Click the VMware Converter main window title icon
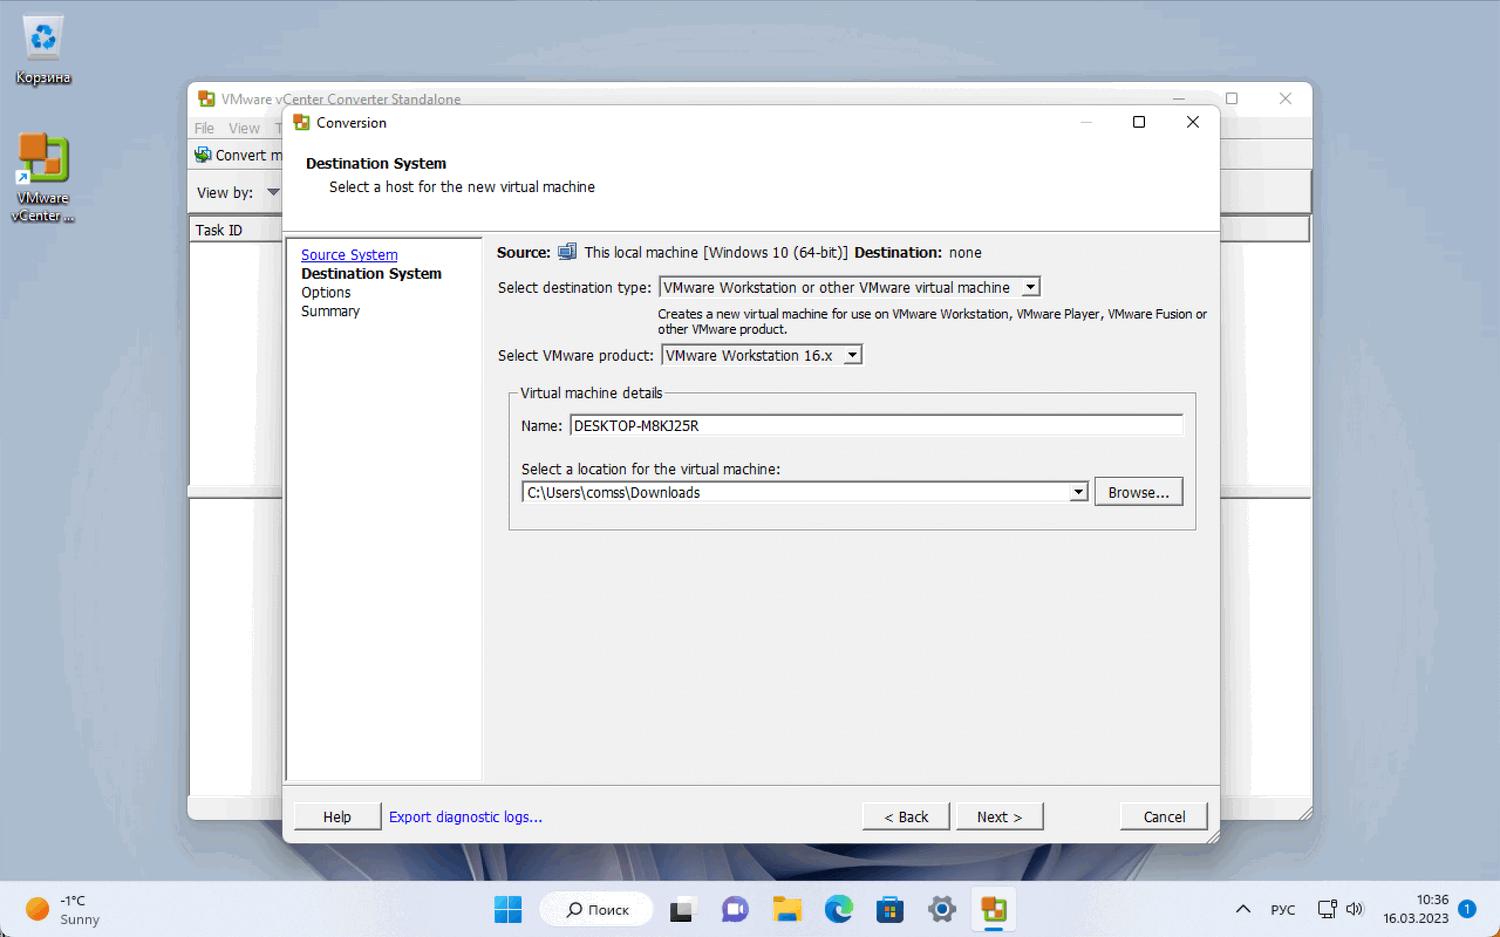This screenshot has width=1500, height=937. click(x=207, y=99)
